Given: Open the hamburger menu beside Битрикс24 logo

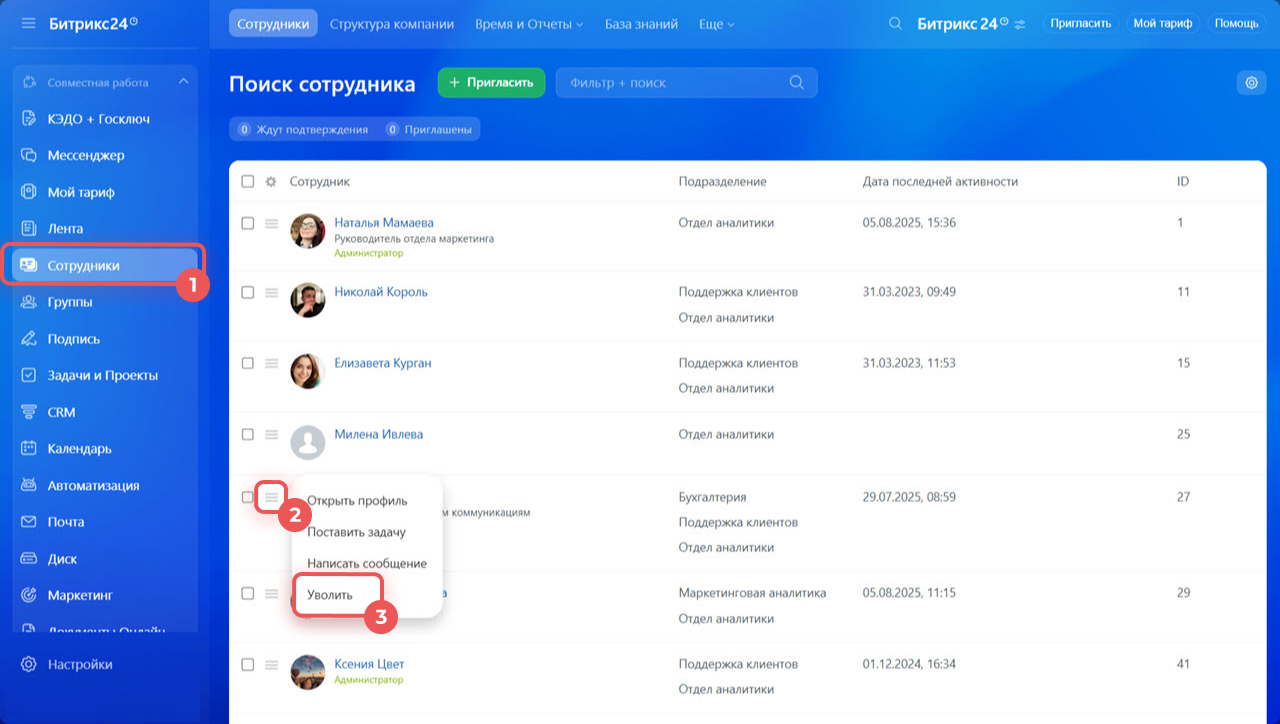Looking at the screenshot, I should click(28, 22).
